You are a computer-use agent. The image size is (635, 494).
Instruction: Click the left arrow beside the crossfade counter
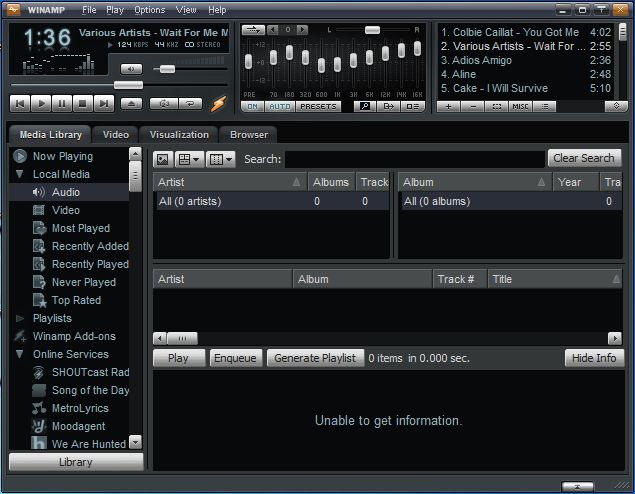coord(273,30)
